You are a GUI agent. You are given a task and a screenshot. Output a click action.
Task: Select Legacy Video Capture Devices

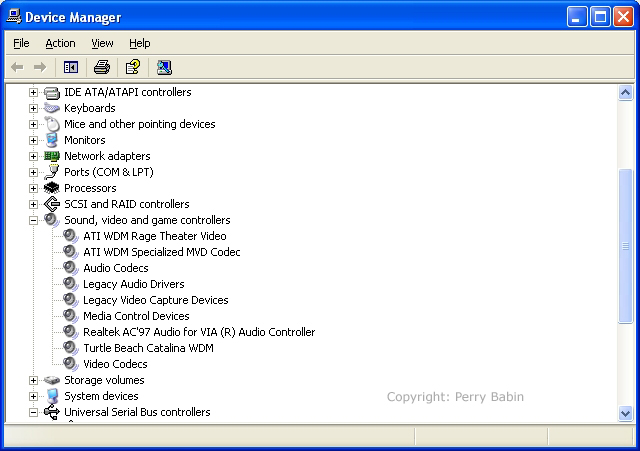click(x=156, y=300)
